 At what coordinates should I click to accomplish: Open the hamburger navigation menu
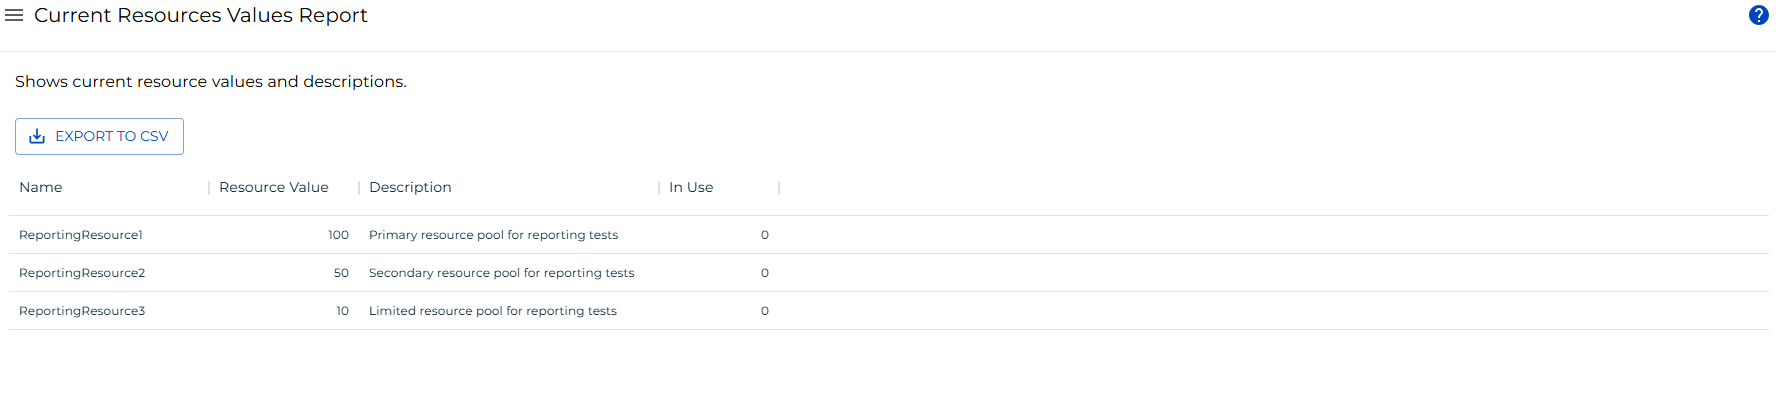click(14, 16)
